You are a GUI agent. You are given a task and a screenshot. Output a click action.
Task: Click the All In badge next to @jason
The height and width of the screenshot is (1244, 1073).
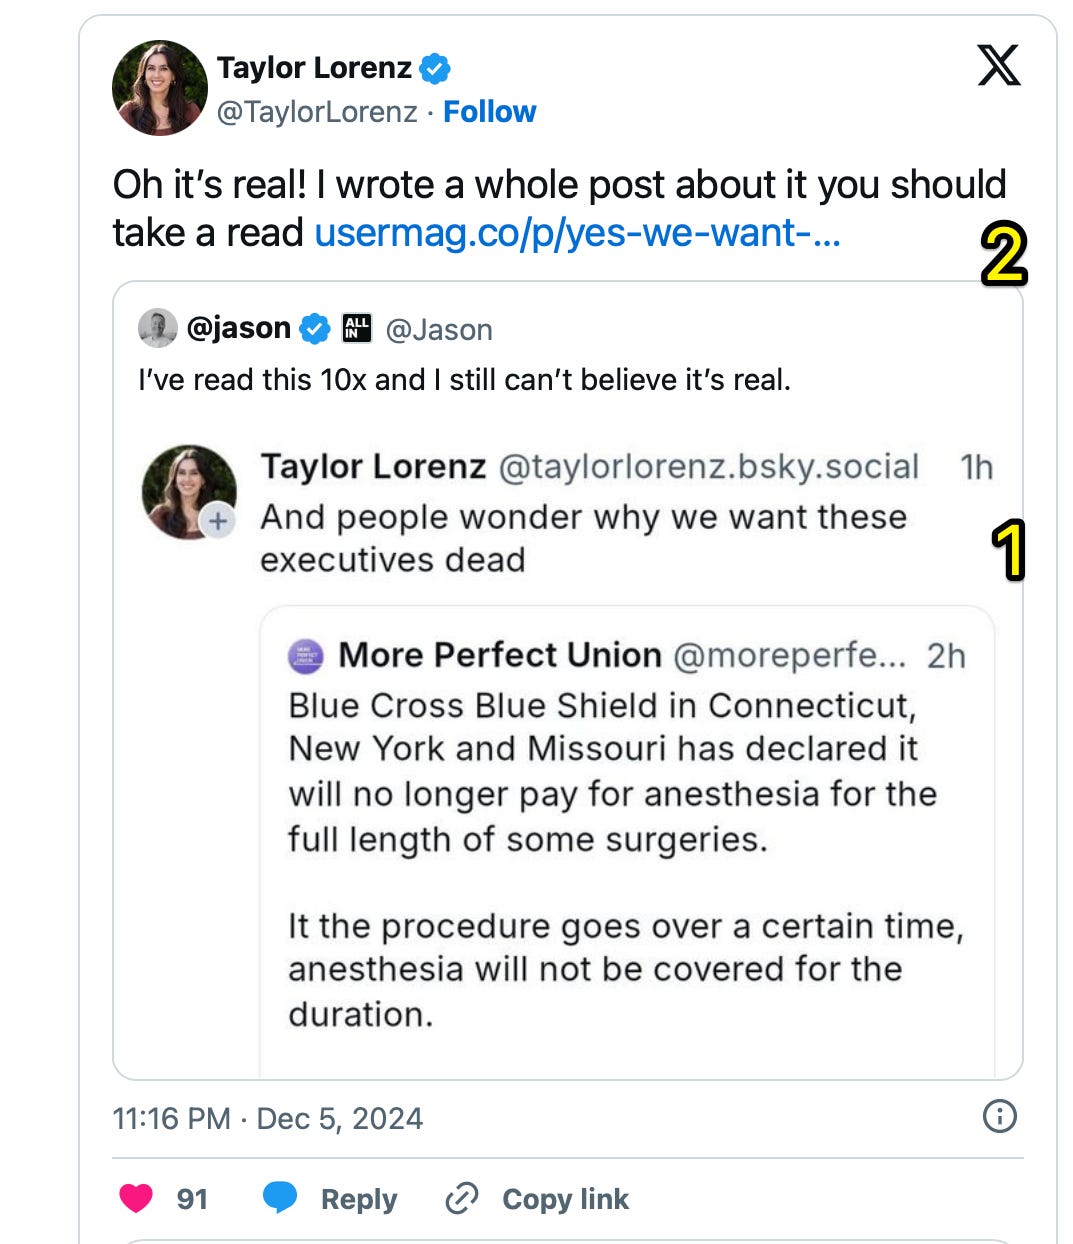(357, 328)
